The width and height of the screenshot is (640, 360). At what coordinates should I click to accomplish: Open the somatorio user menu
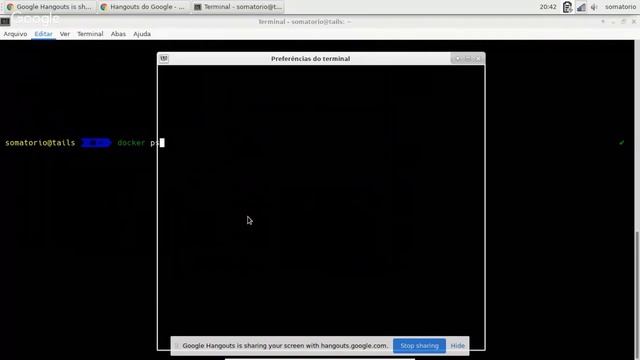tap(620, 7)
